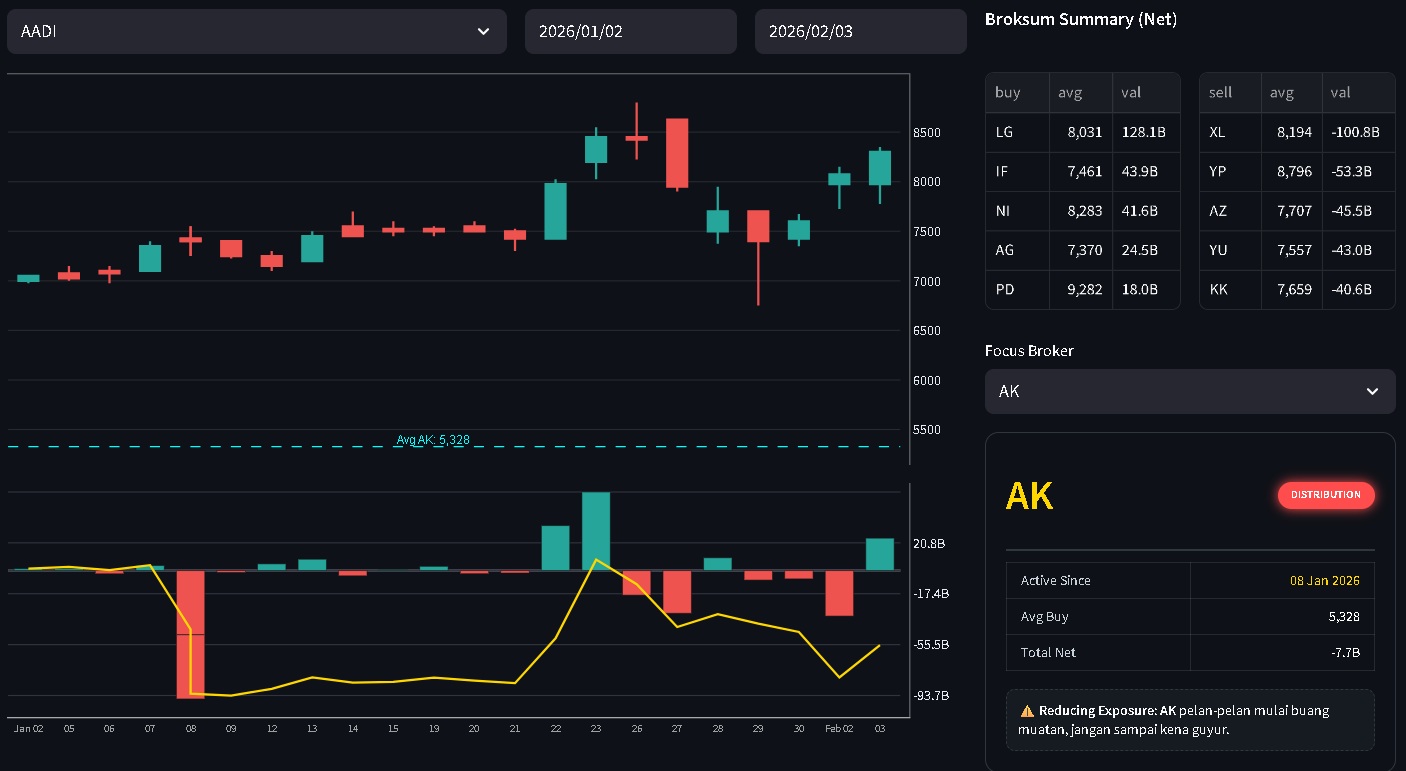
Task: Click the chevron arrow in AADI selector
Action: tap(483, 32)
